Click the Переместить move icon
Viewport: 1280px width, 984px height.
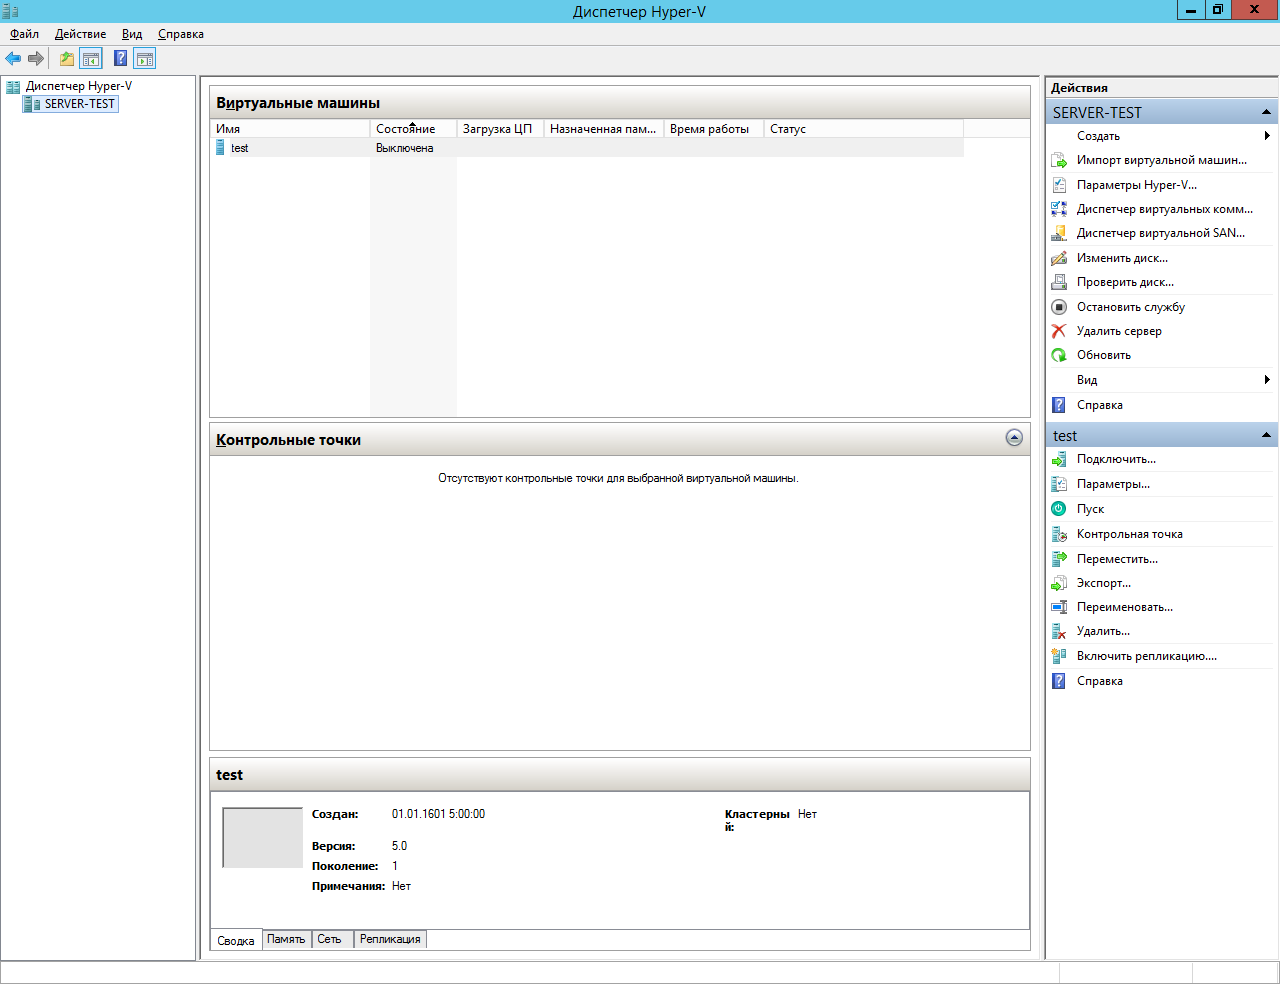1059,559
